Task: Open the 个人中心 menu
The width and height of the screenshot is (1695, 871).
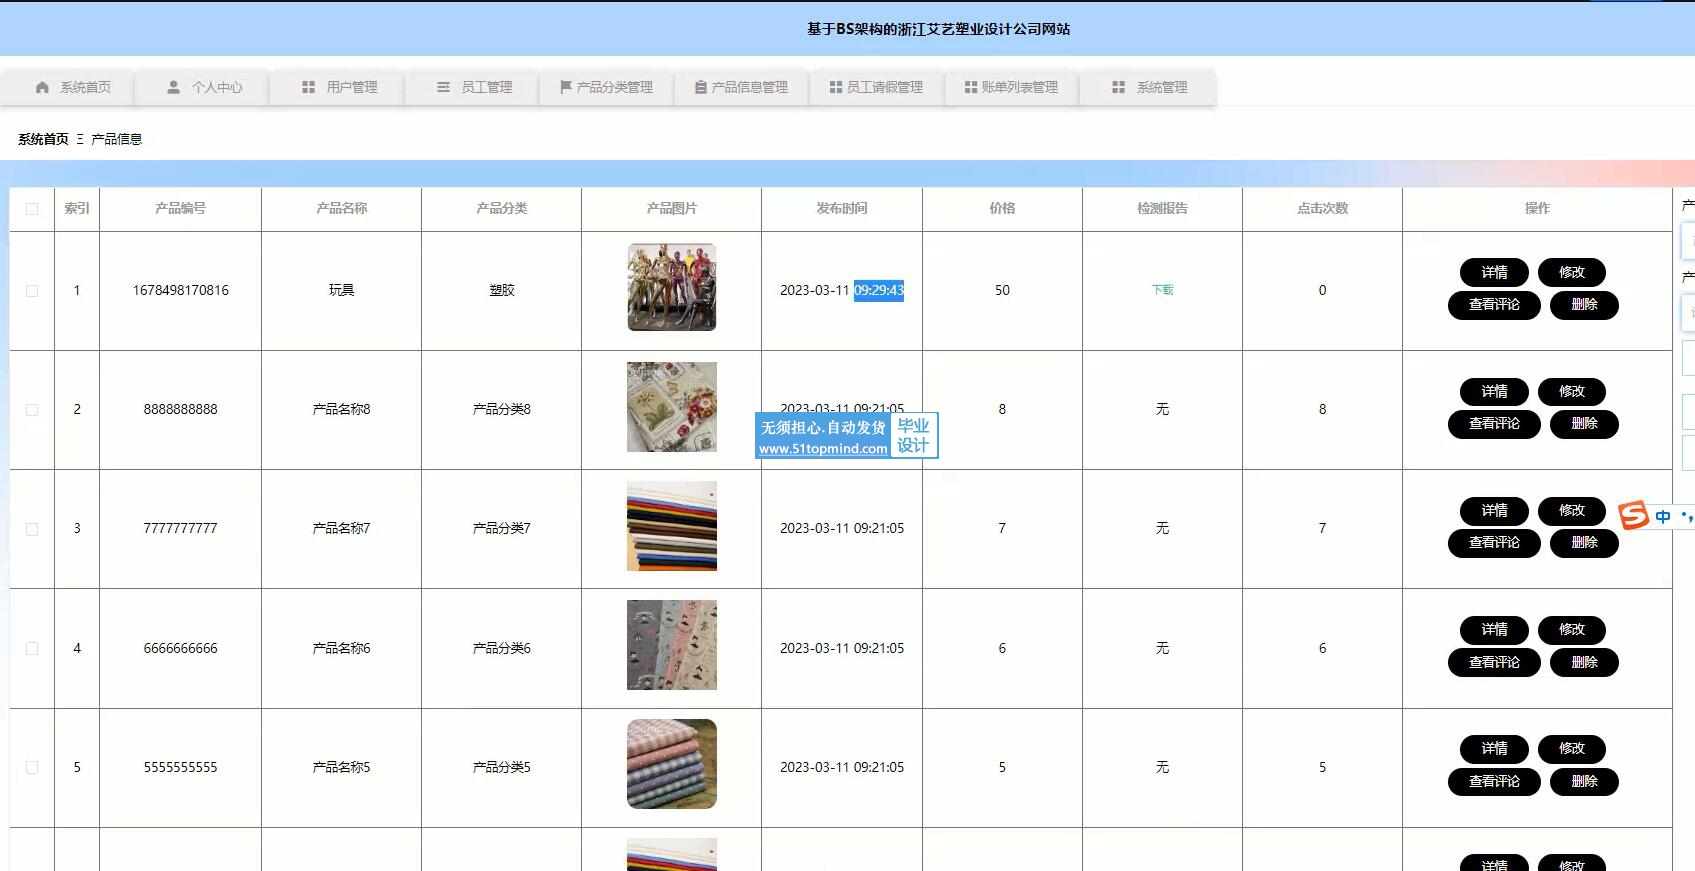Action: [x=203, y=87]
